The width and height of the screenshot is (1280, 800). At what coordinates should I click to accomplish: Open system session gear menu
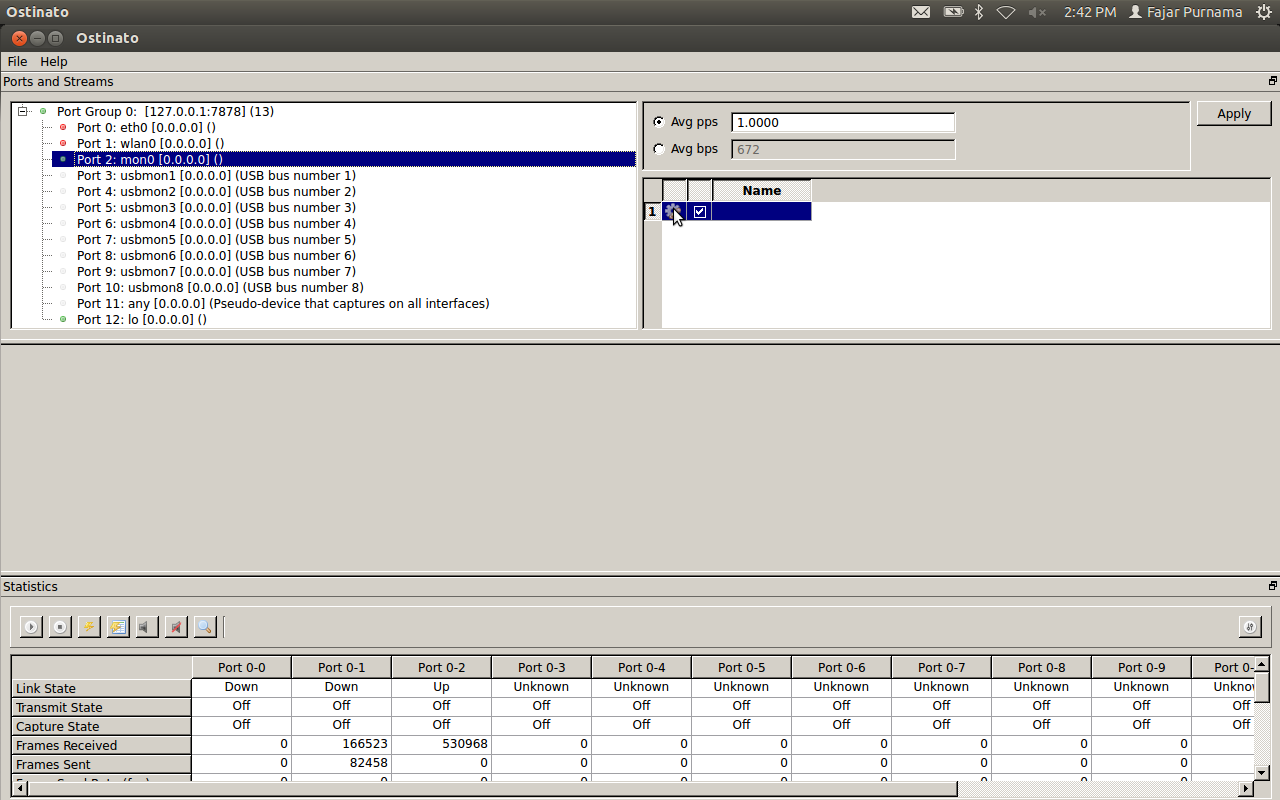pyautogui.click(x=1264, y=12)
